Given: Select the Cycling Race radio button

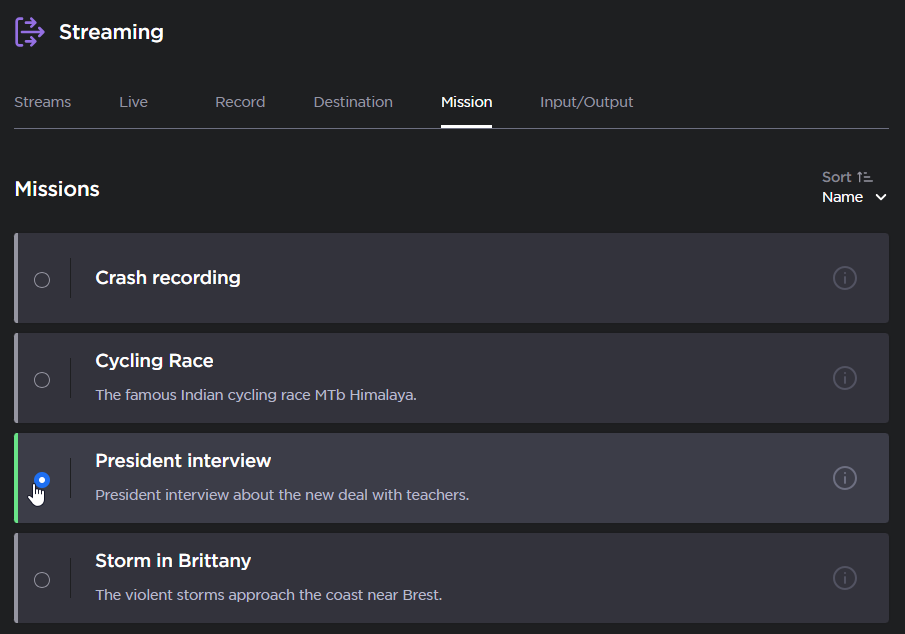Looking at the screenshot, I should 42,380.
